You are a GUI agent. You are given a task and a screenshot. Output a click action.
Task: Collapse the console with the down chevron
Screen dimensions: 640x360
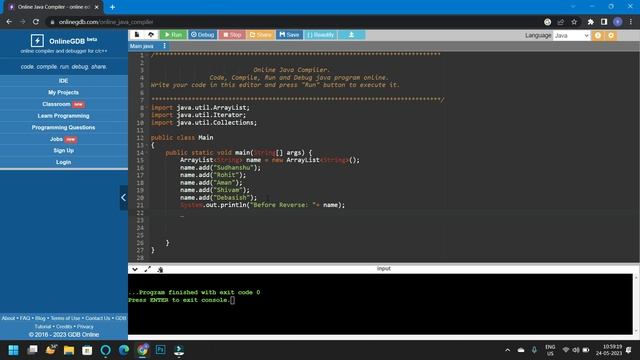[135, 269]
